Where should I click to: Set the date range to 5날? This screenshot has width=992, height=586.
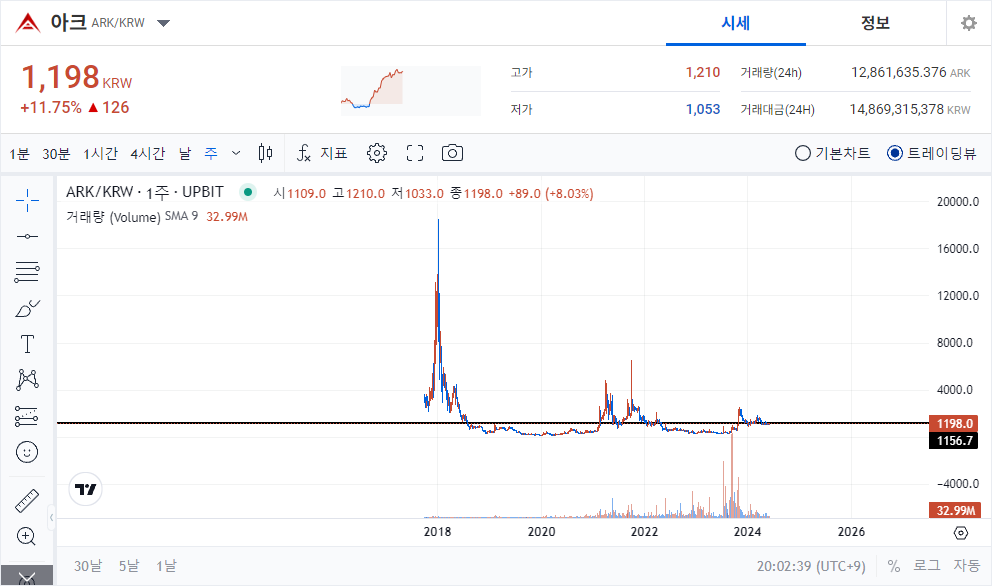(x=128, y=565)
